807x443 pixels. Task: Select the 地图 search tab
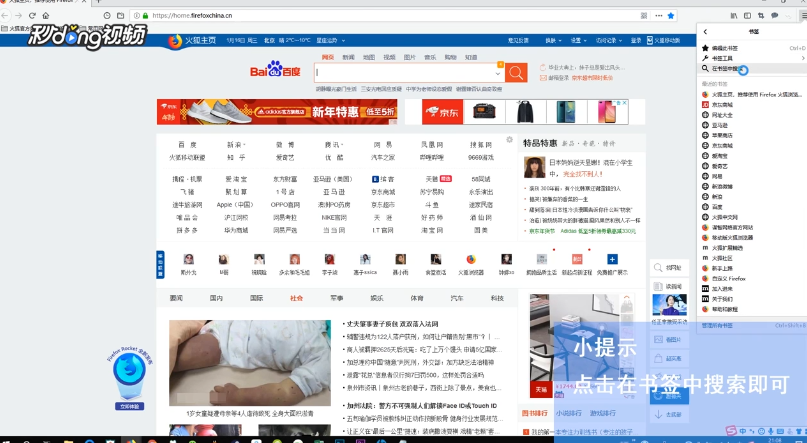point(369,57)
